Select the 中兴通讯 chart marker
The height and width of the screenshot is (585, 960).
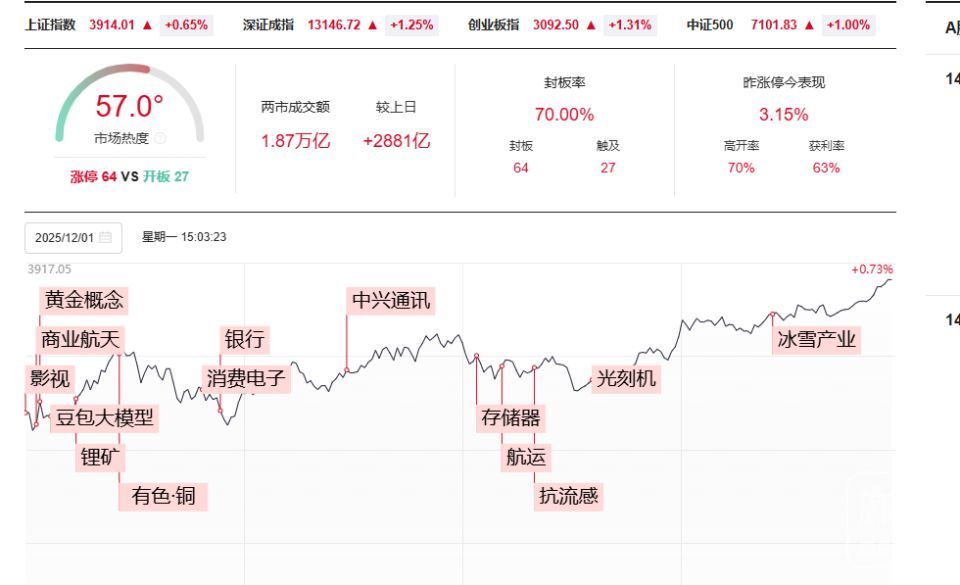pyautogui.click(x=391, y=300)
